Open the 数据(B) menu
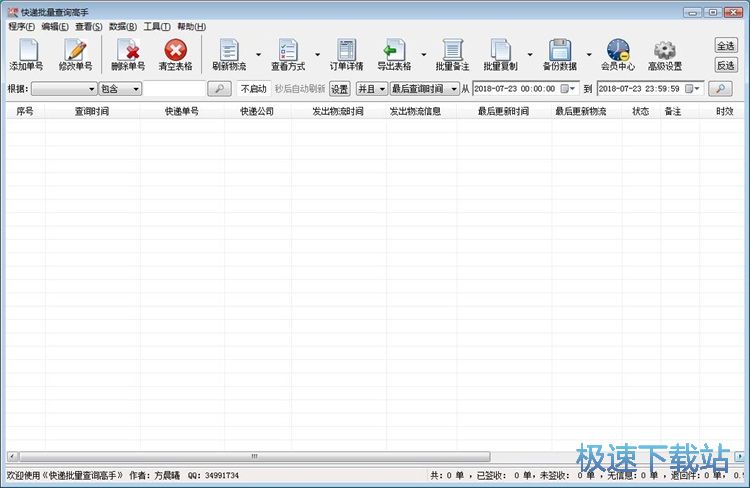The image size is (750, 488). tap(123, 27)
